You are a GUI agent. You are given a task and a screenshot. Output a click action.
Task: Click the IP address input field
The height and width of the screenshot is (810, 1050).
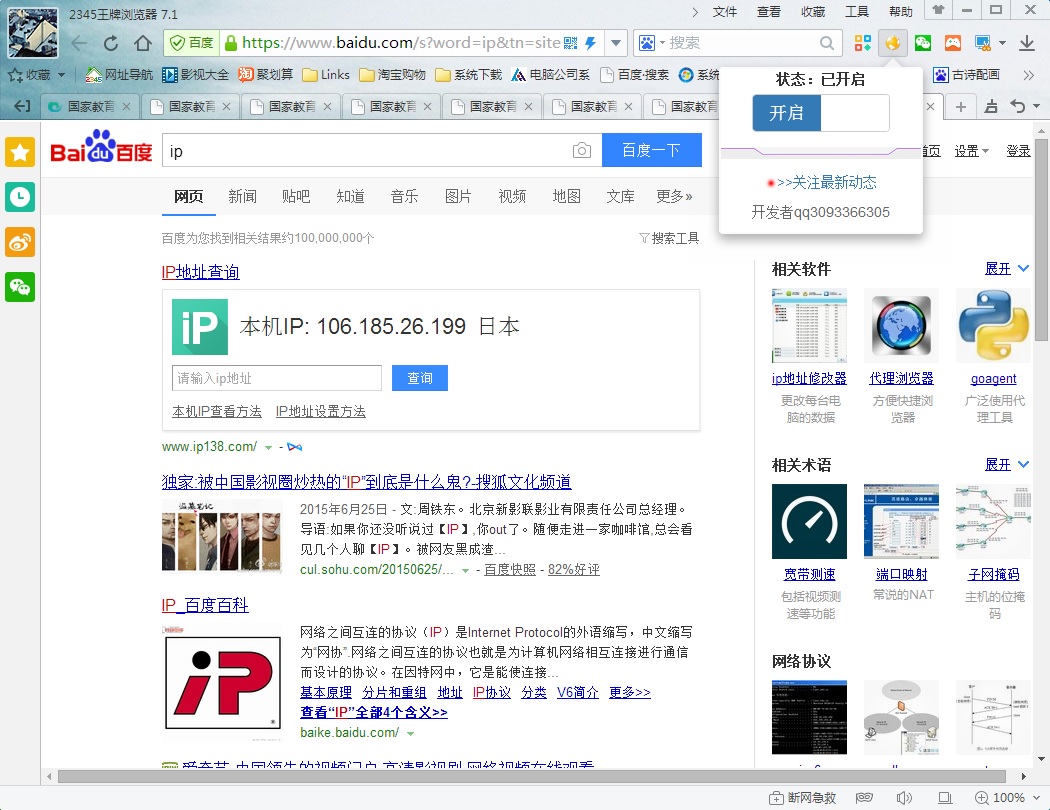[276, 378]
